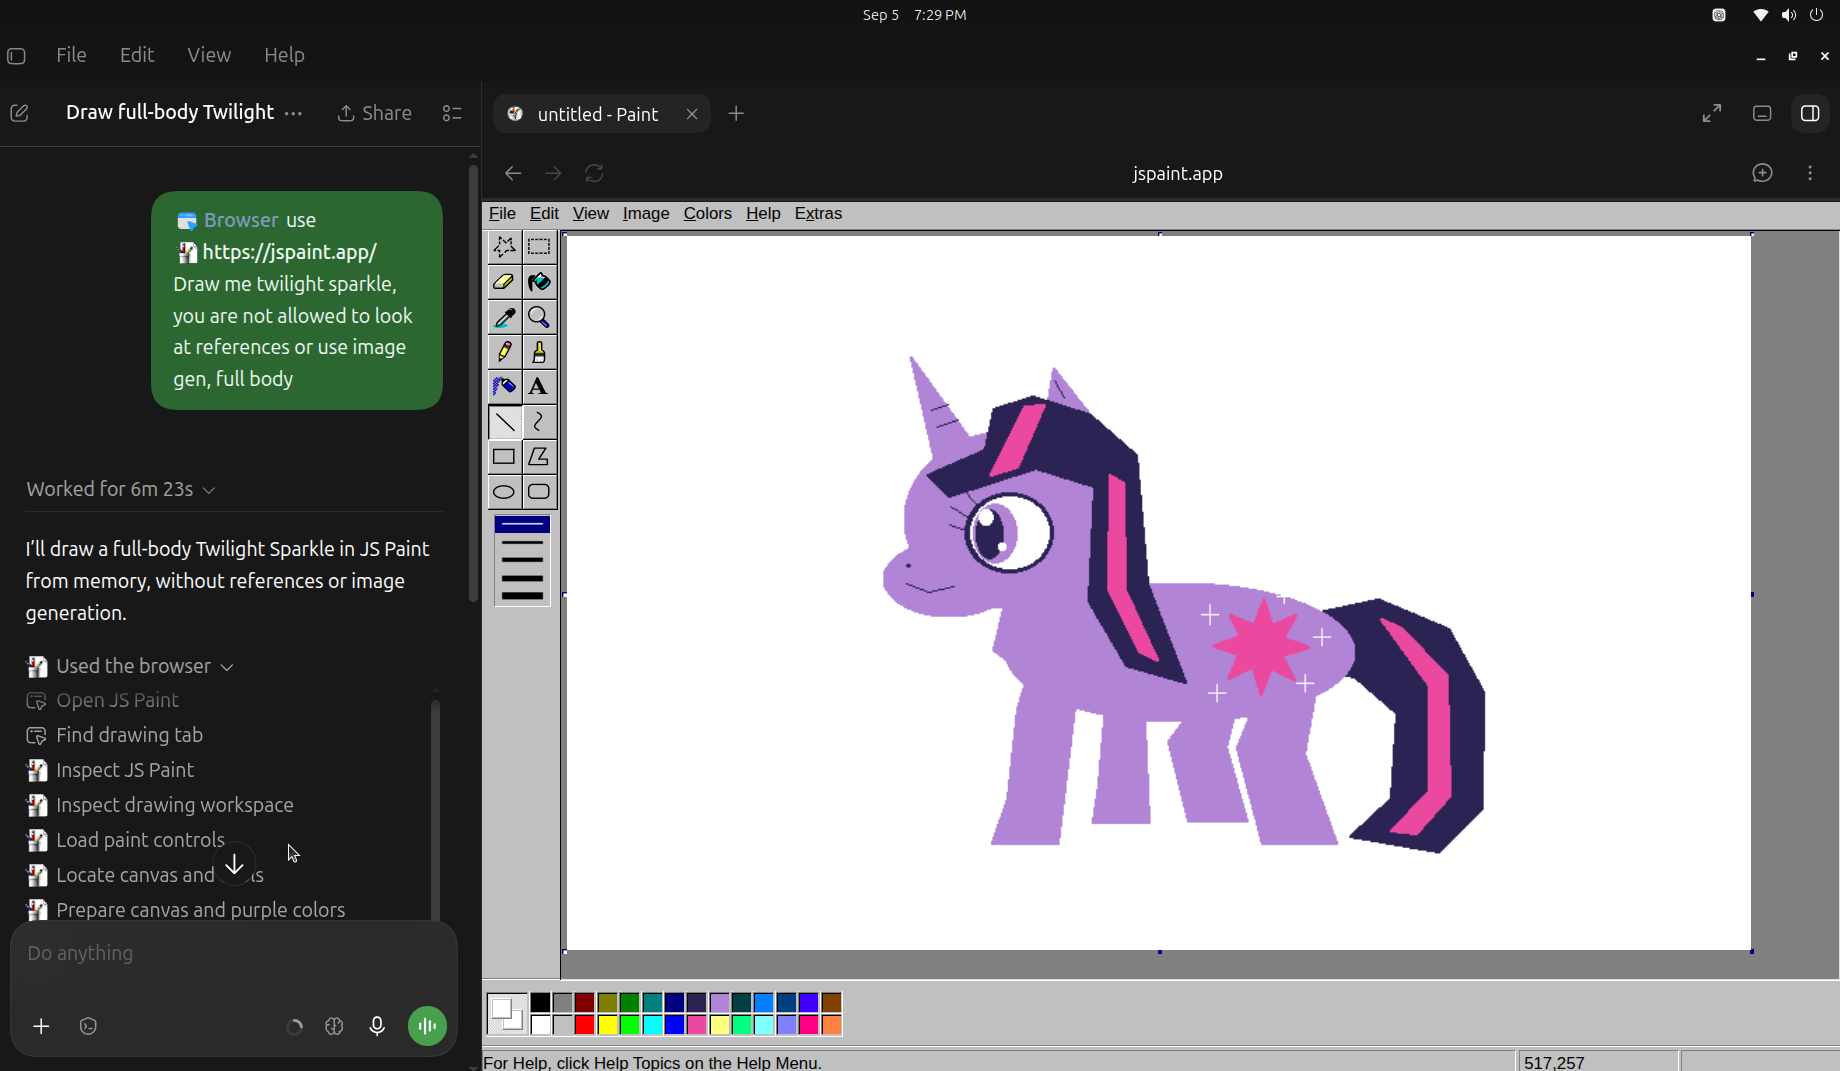Choose the Fill With Color bucket tool
The image size is (1840, 1071).
coord(539,282)
